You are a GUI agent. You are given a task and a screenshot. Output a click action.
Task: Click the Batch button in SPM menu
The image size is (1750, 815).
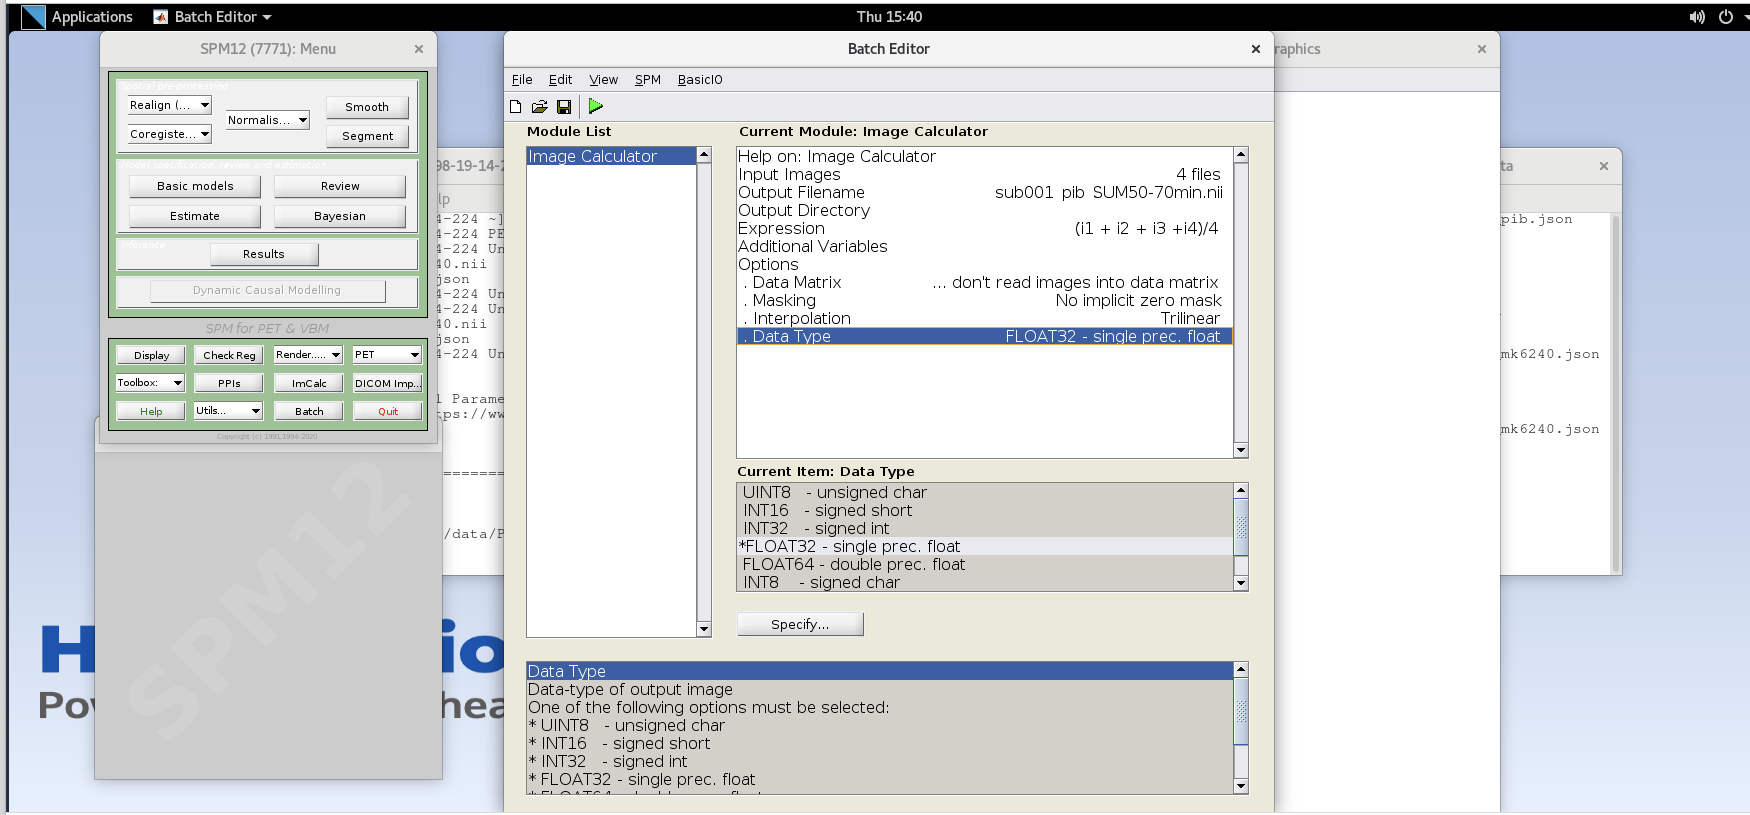pos(309,411)
